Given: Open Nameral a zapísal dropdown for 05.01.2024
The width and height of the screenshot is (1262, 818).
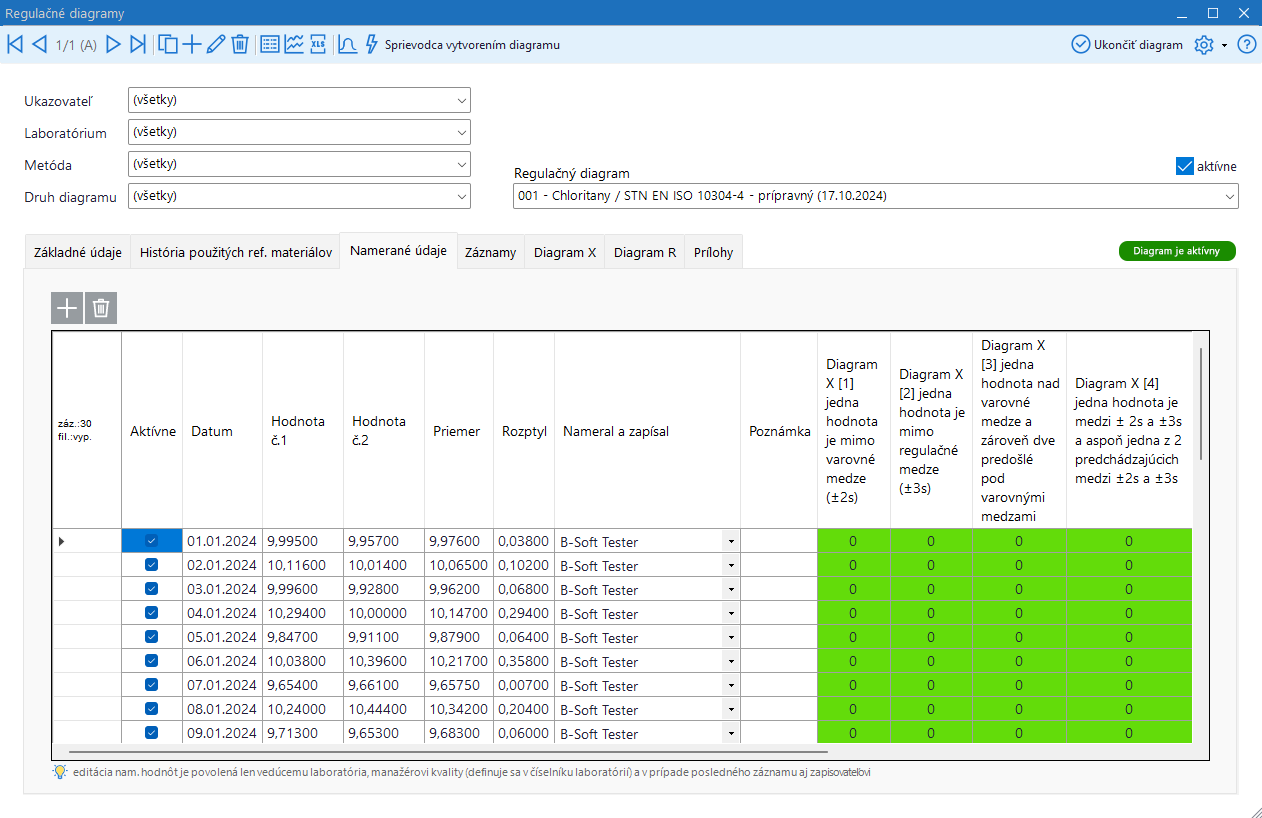Looking at the screenshot, I should [x=731, y=638].
